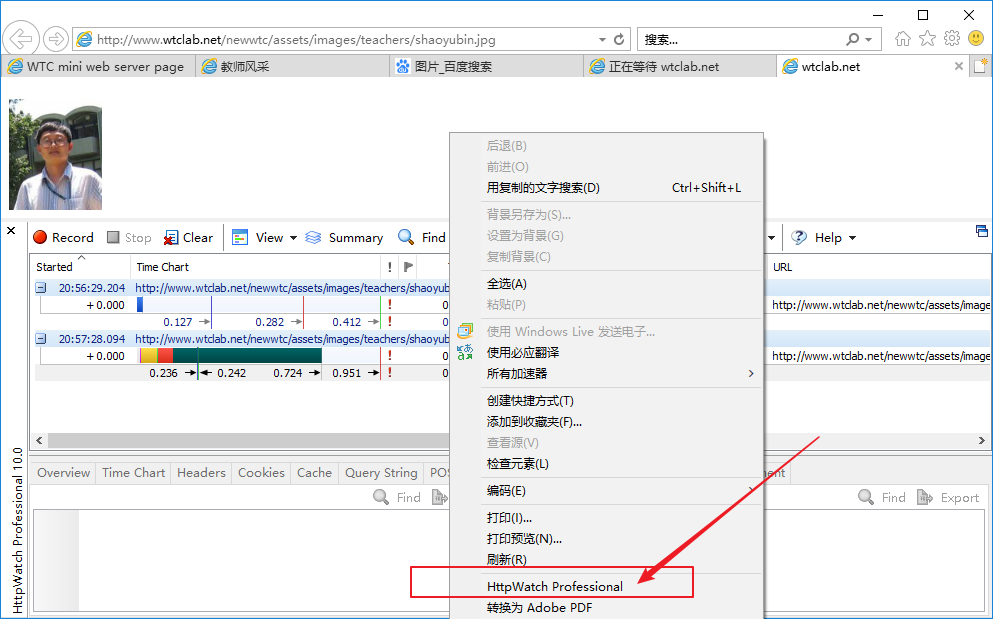Collapse the 20:56:29.204 request group
This screenshot has height=619, width=993.
(41, 288)
